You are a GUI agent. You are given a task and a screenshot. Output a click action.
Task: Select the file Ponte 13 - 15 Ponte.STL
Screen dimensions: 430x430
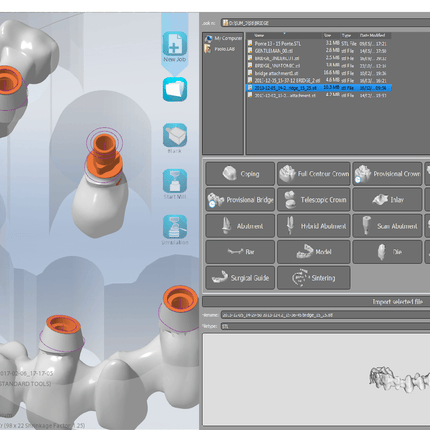(319, 43)
